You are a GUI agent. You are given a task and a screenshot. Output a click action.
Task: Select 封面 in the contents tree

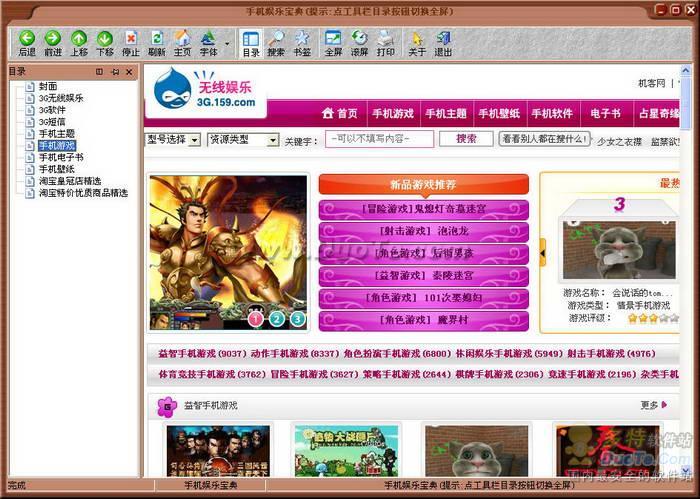[x=48, y=86]
